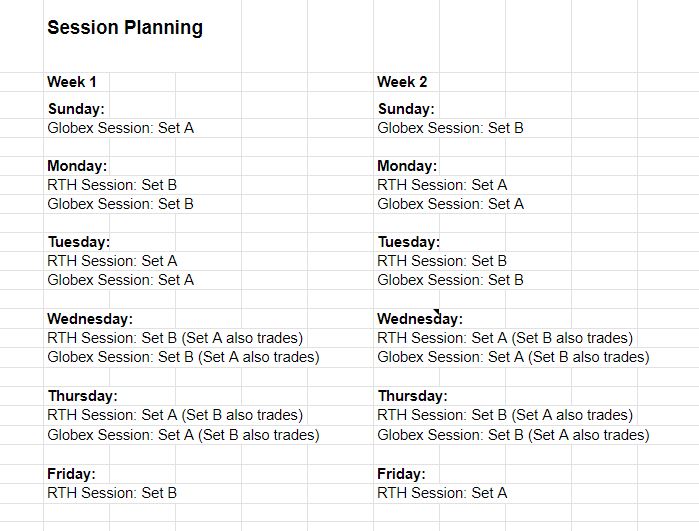Click the Week 2 header cell
The width and height of the screenshot is (699, 531).
[402, 82]
